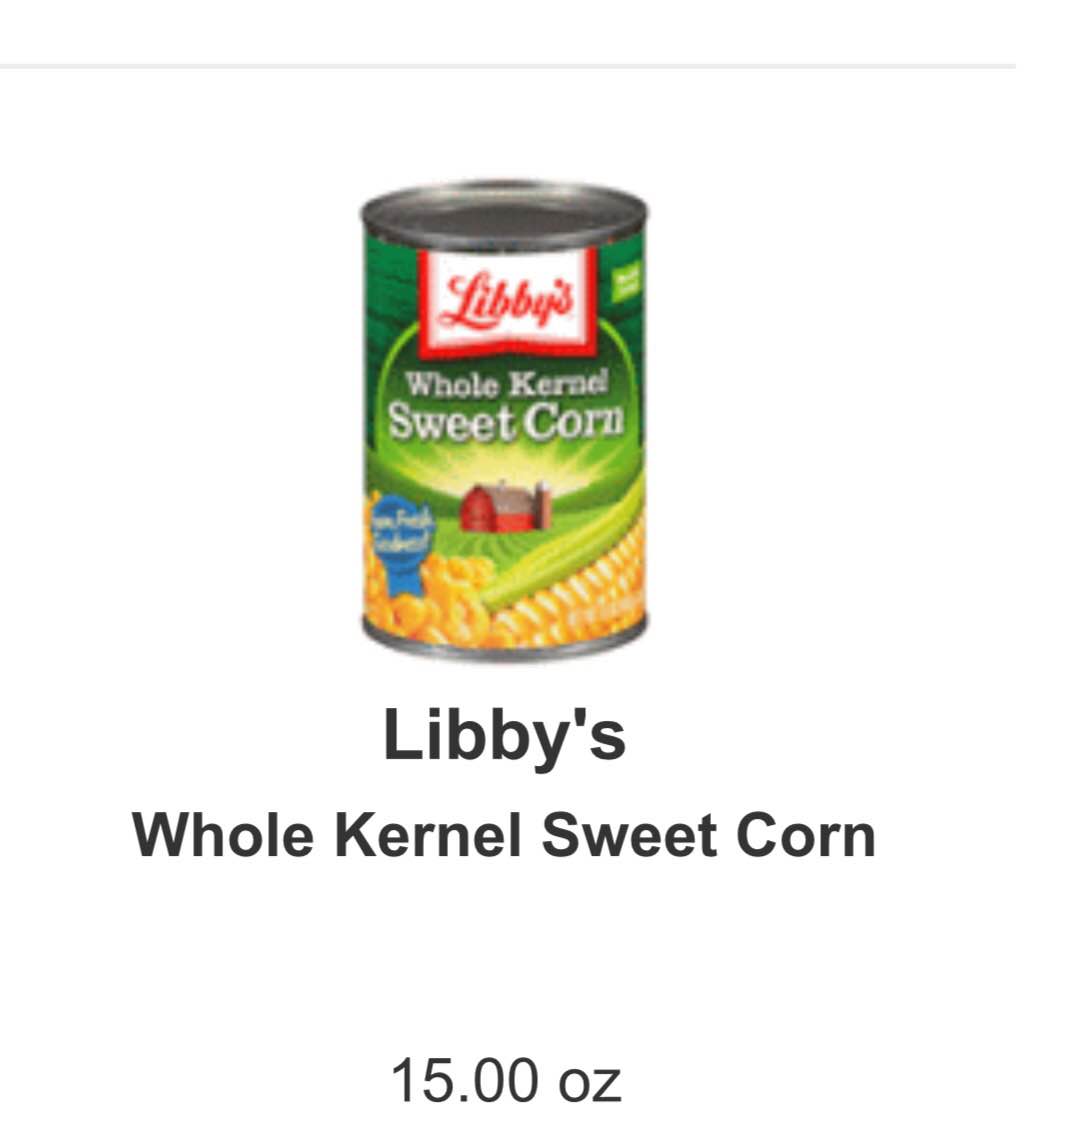Click "Sweet Corn" text printed on the can
The width and height of the screenshot is (1069, 1131).
(x=504, y=421)
